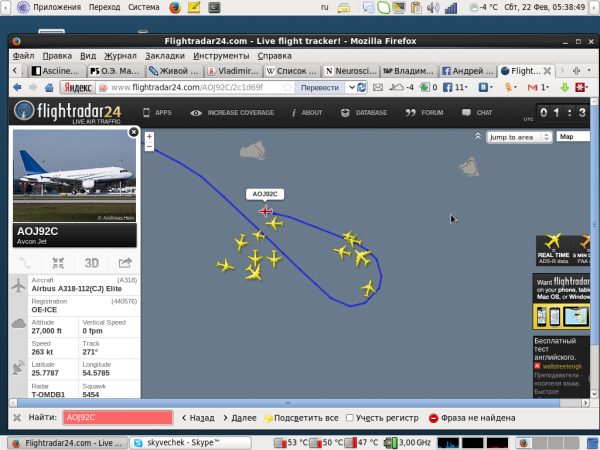600x450 pixels.
Task: Click the Найти search field
Action: 118,417
